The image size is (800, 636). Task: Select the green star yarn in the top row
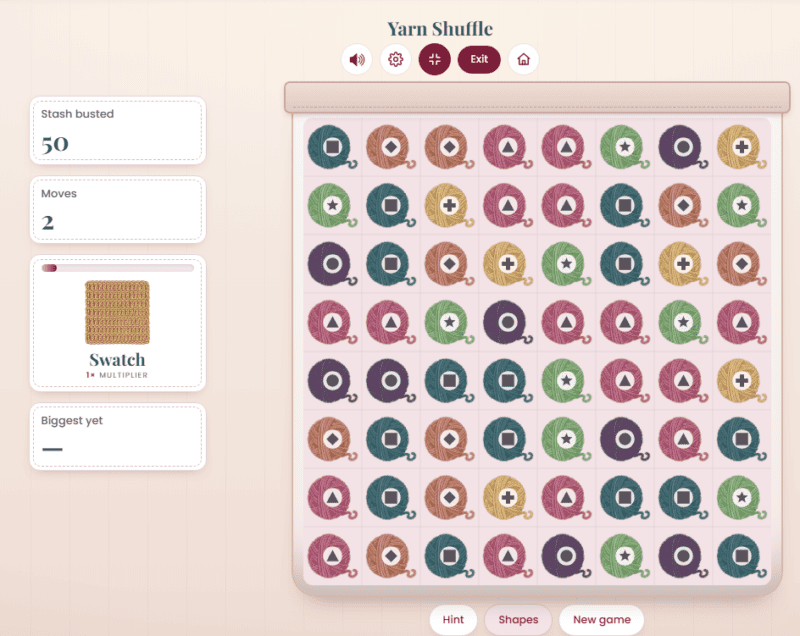pos(624,147)
